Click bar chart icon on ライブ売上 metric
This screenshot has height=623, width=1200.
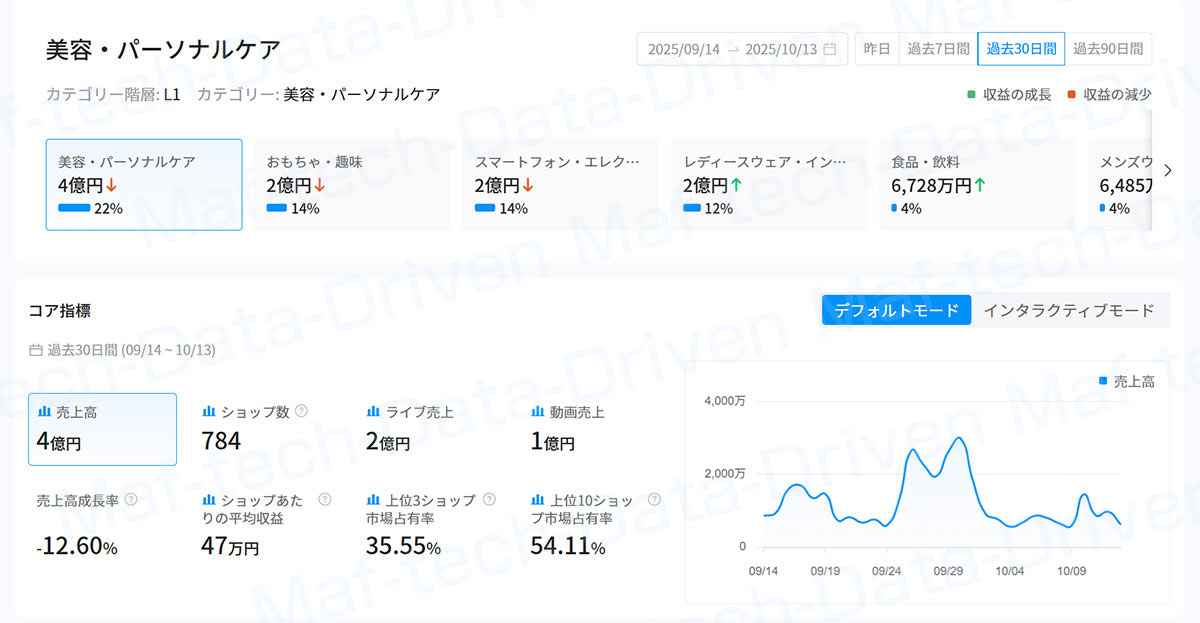click(373, 411)
